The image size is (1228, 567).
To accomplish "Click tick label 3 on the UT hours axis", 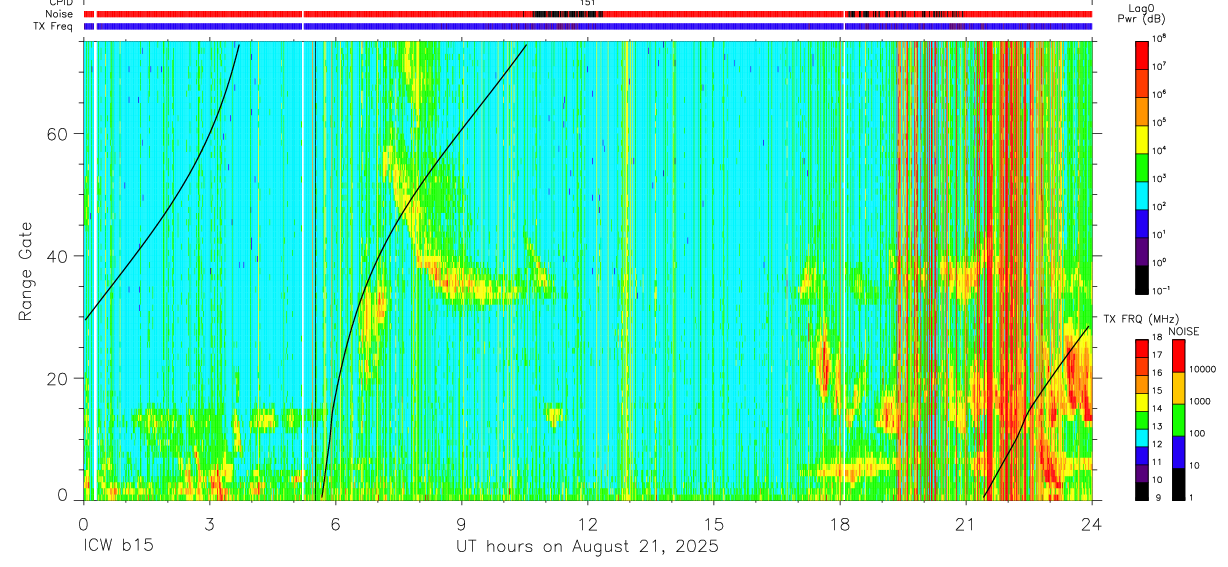I will coord(209,524).
